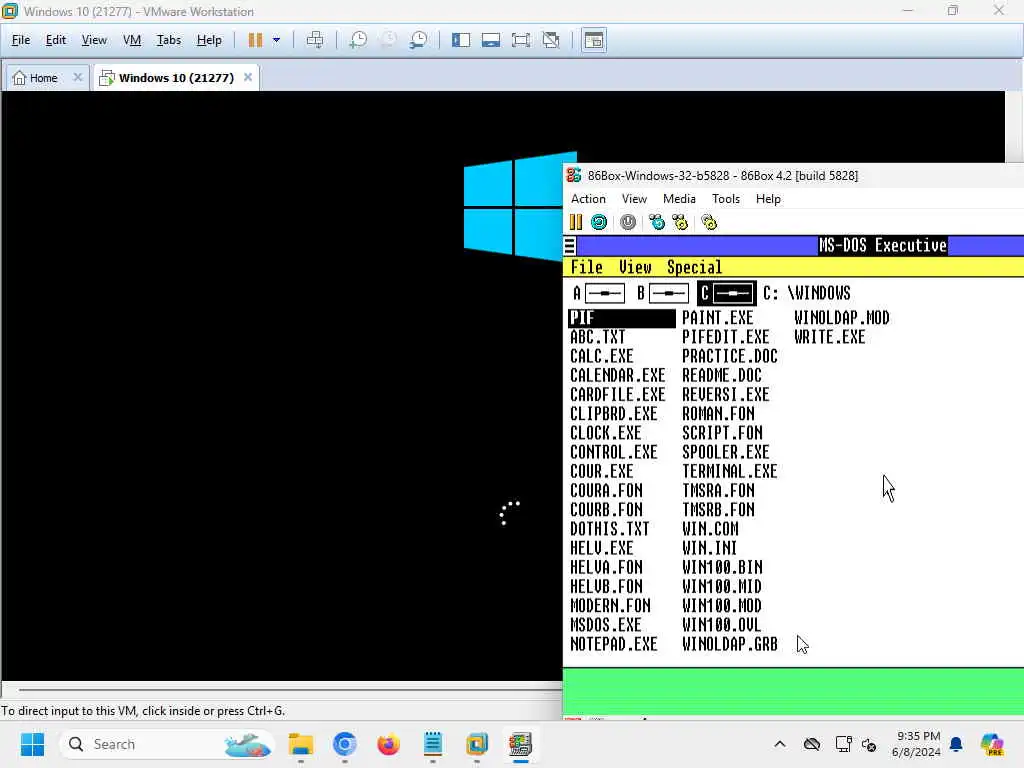Close the Home tab in VMware
The width and height of the screenshot is (1024, 768).
pos(78,77)
